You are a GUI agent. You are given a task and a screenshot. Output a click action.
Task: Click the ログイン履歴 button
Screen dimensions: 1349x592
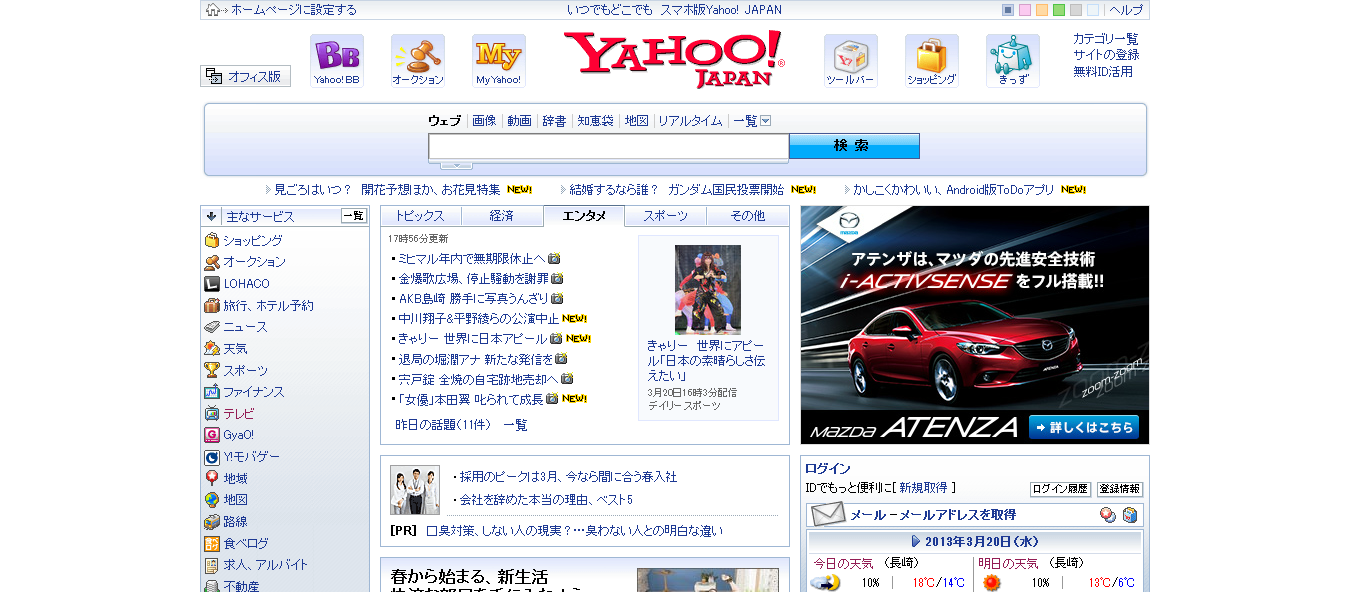tap(1060, 489)
